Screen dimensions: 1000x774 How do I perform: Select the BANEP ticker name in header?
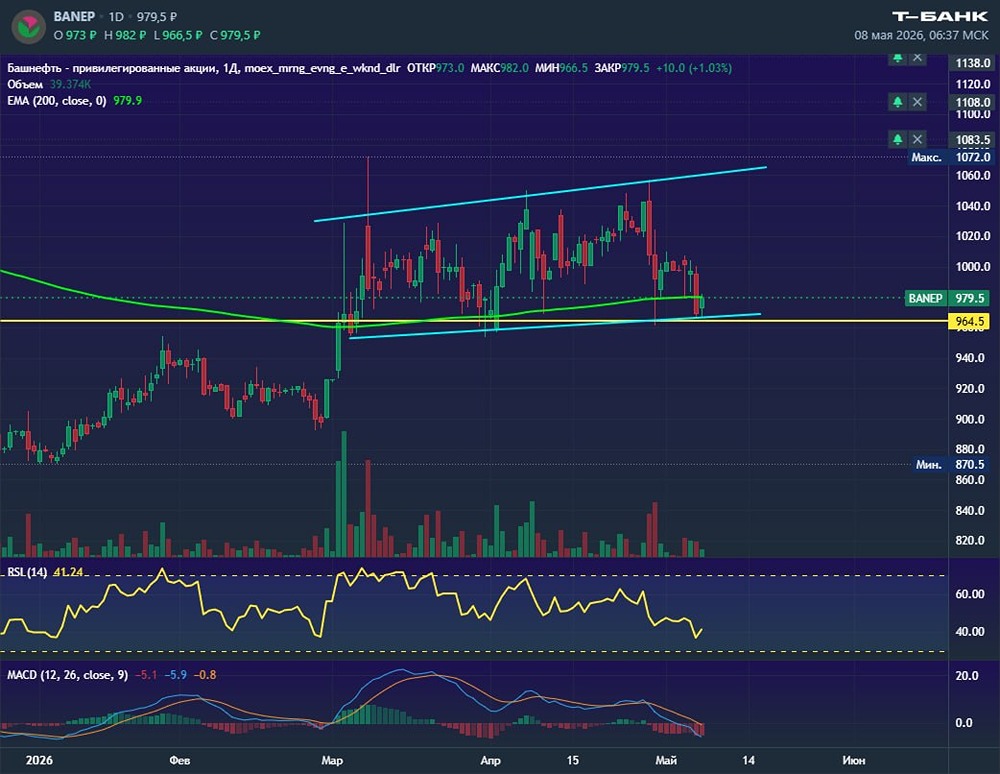point(74,17)
